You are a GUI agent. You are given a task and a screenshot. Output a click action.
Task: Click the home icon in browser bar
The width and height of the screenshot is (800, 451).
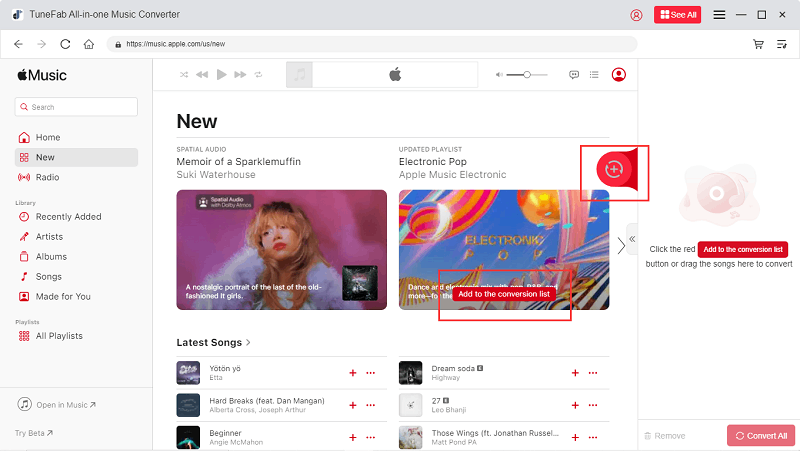[x=89, y=44]
